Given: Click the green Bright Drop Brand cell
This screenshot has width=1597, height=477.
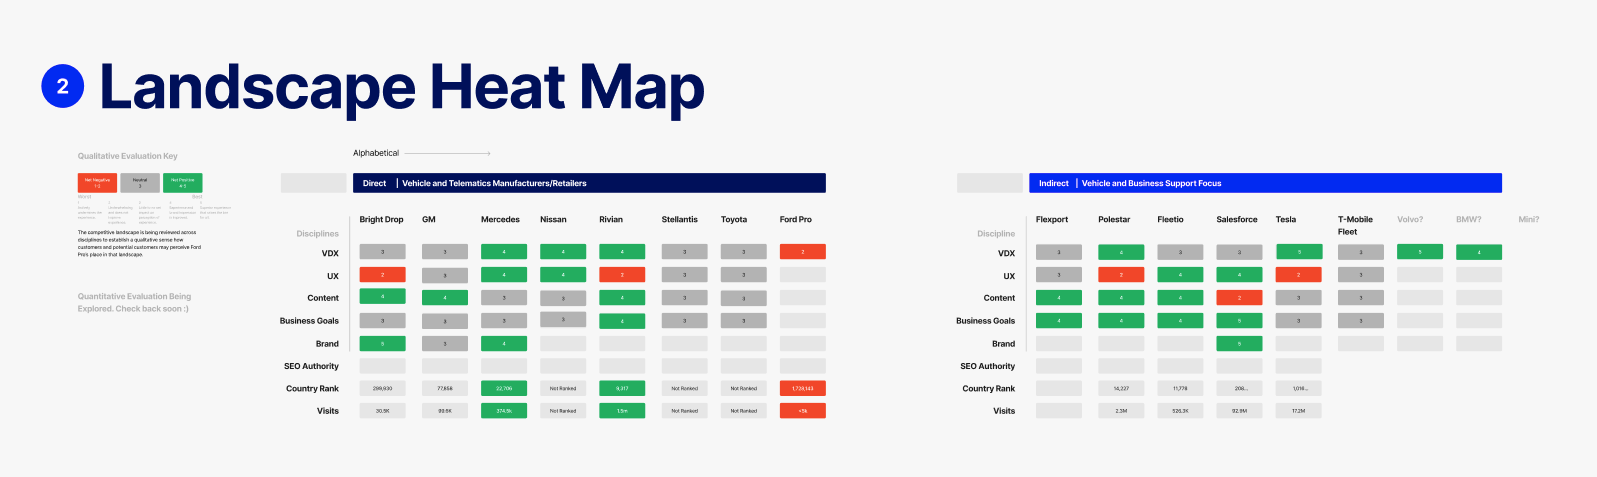Looking at the screenshot, I should point(382,343).
